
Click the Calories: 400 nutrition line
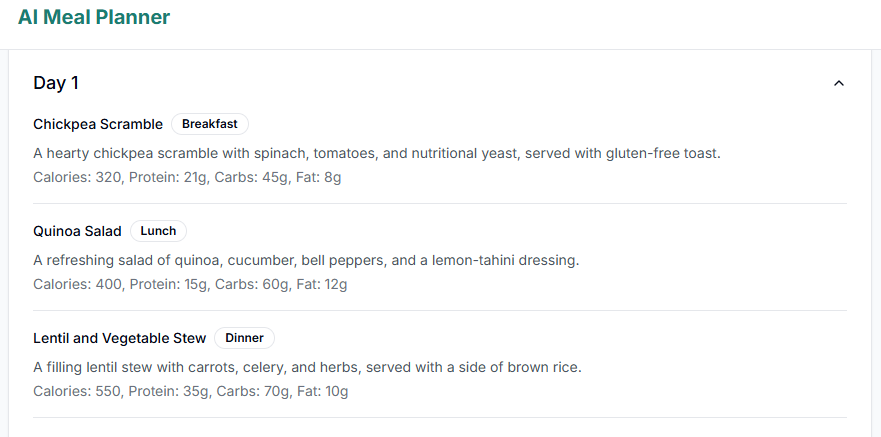coord(190,284)
